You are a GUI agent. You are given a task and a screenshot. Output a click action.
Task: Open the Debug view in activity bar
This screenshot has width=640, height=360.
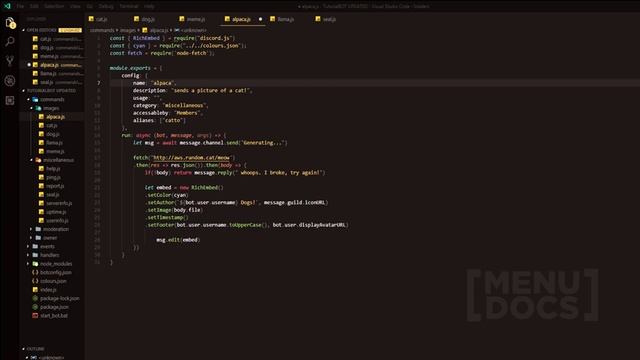click(10, 81)
